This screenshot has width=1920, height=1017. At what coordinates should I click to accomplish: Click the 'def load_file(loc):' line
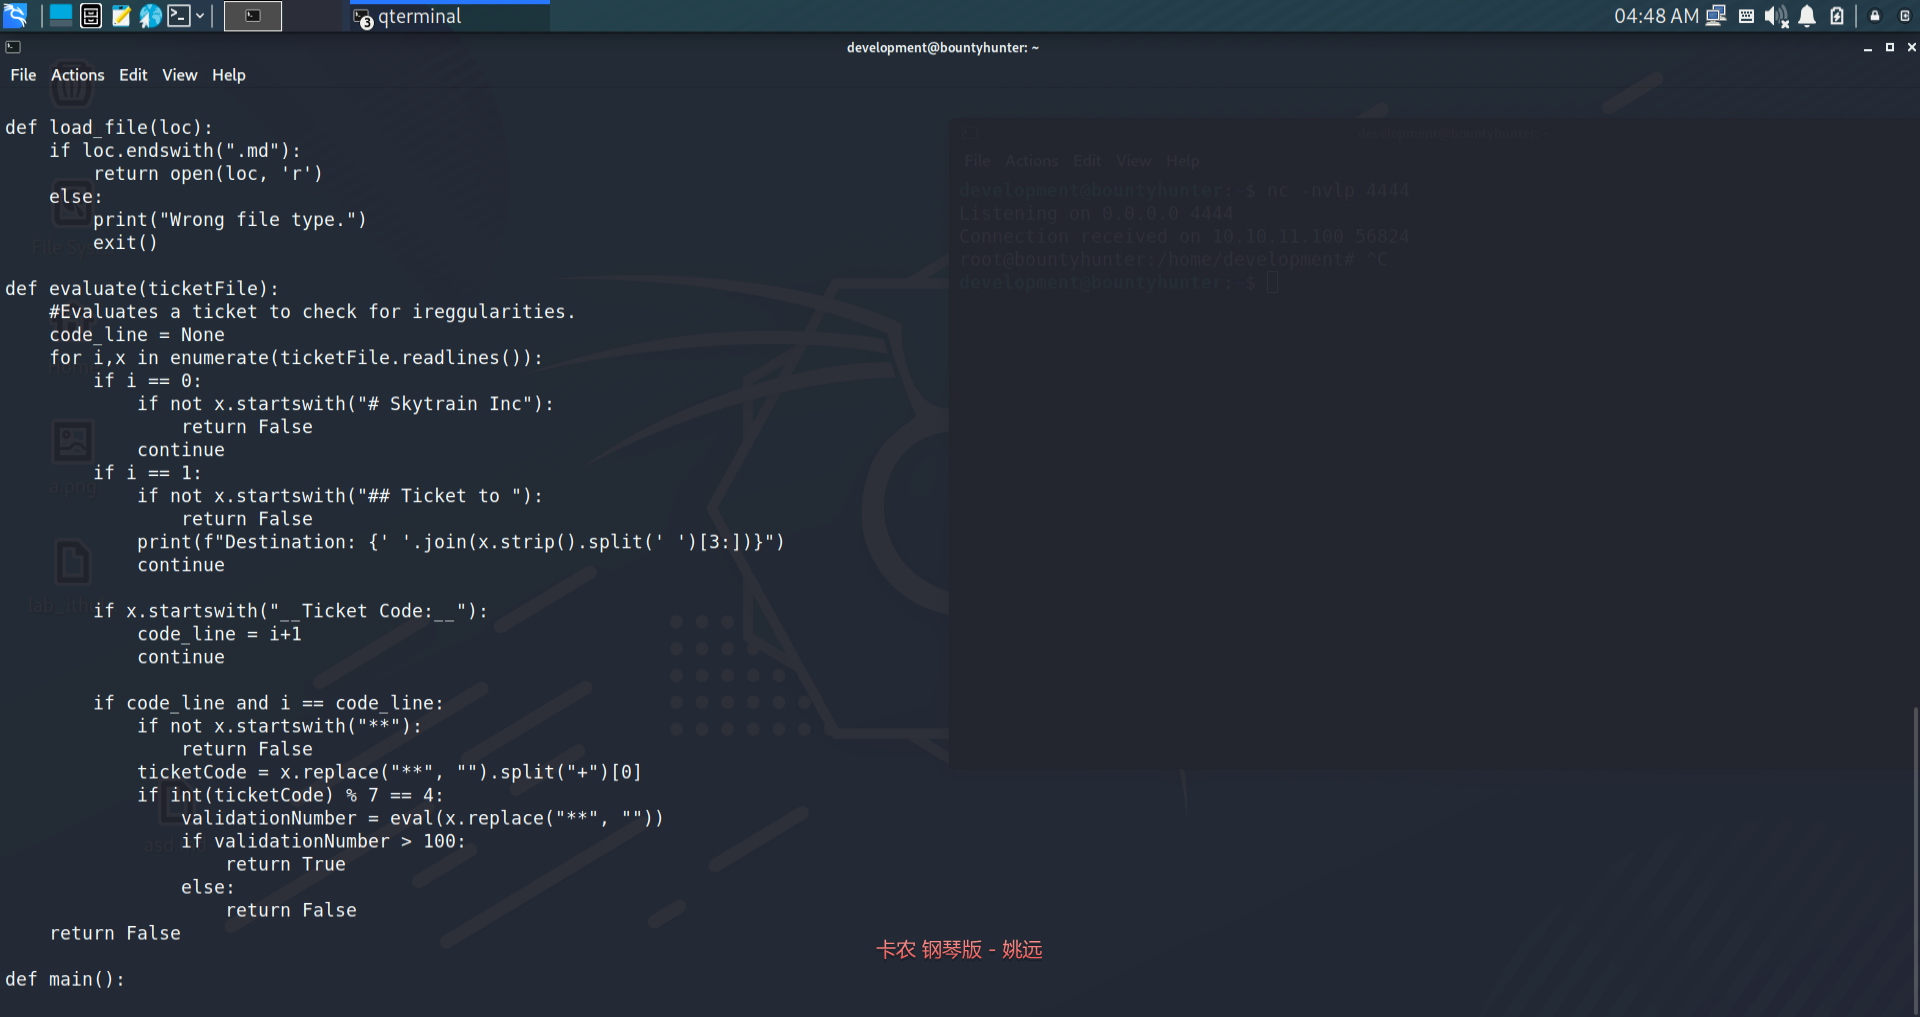(109, 128)
